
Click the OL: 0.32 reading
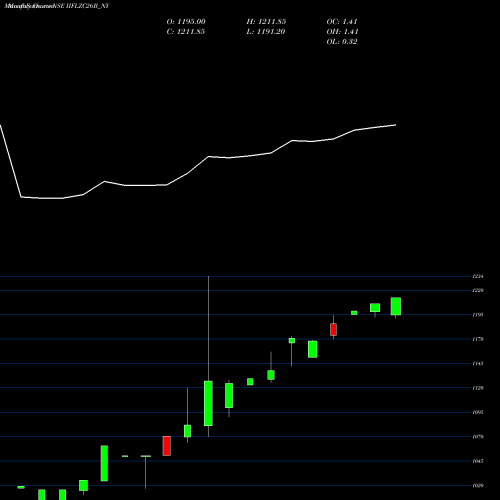coord(342,42)
